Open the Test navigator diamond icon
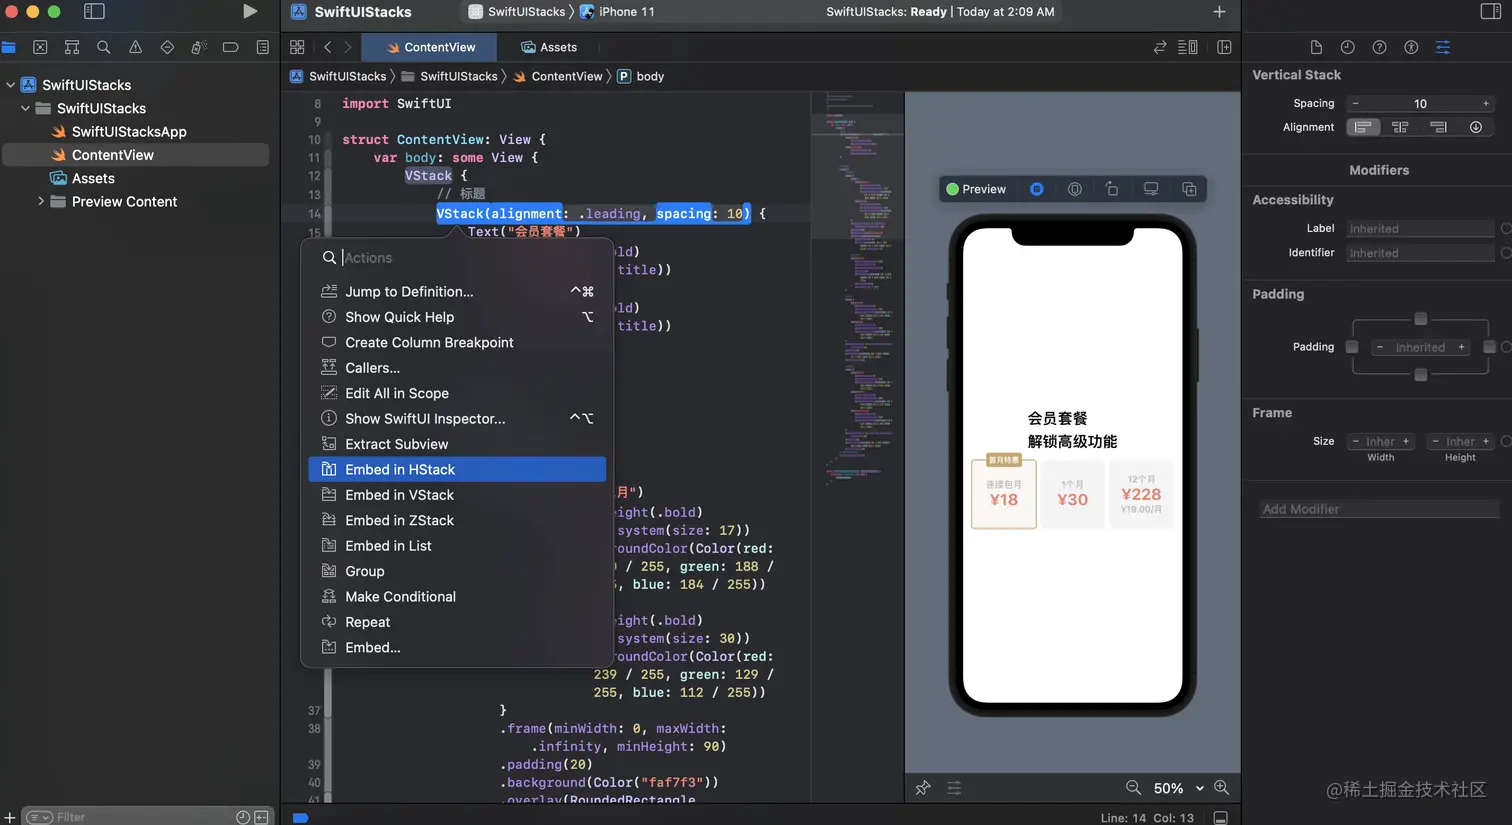The width and height of the screenshot is (1512, 825). [x=167, y=47]
